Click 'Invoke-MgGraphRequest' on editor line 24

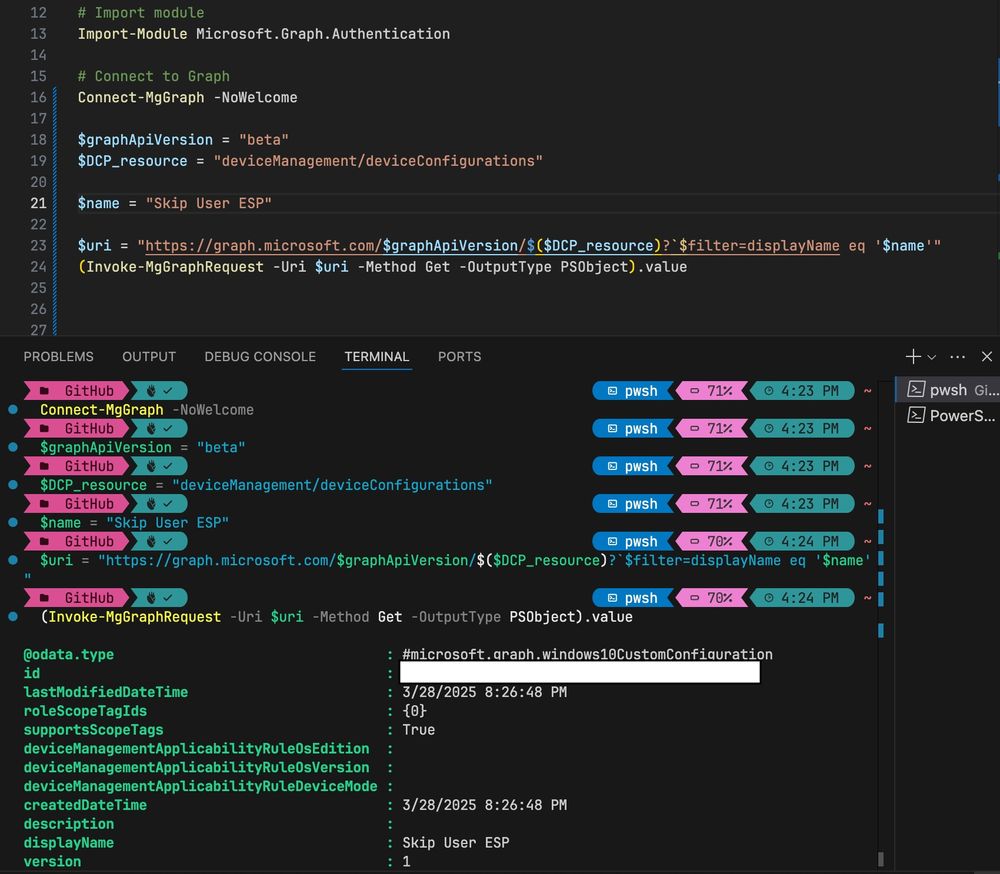175,267
